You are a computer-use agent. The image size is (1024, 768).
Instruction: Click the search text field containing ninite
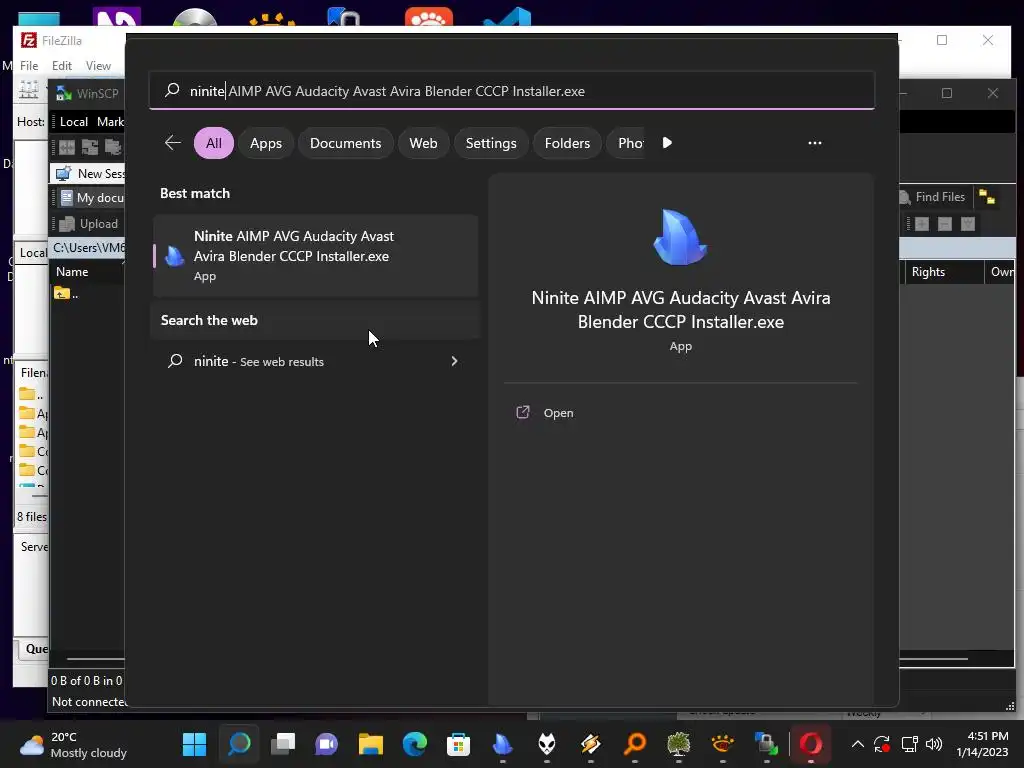tap(512, 91)
